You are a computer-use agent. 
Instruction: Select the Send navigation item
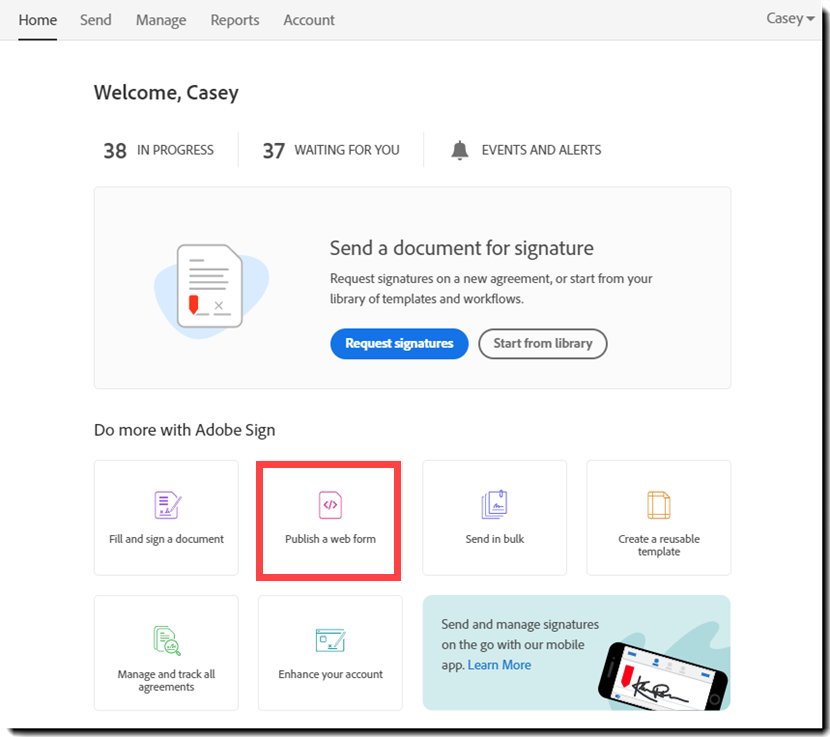[95, 20]
